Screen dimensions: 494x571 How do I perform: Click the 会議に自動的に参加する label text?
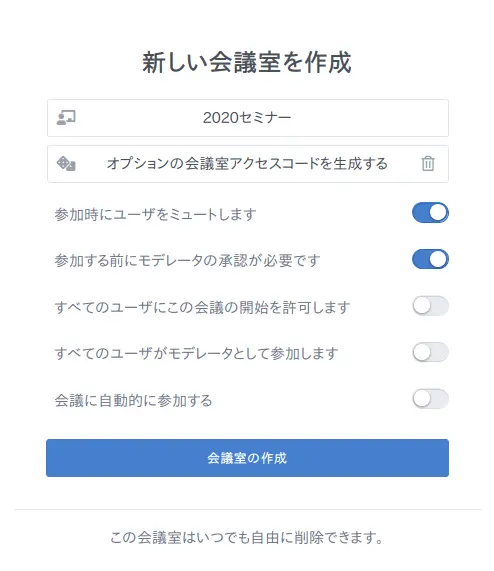pyautogui.click(x=133, y=400)
